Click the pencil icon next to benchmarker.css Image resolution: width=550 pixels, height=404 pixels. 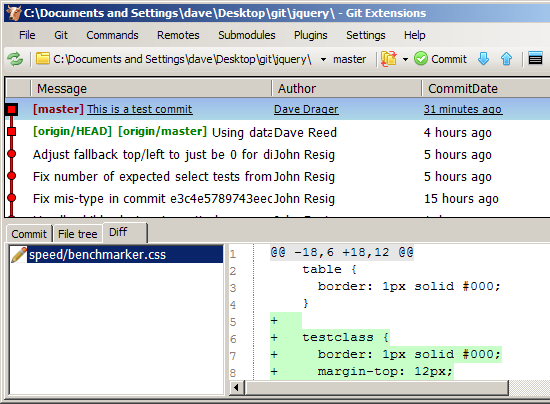(x=19, y=255)
